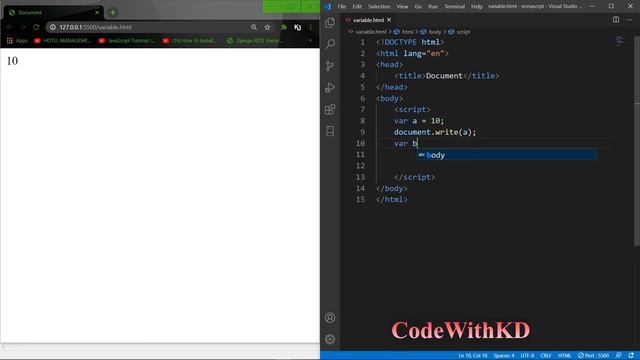Close the variable.html editor tab

389,20
